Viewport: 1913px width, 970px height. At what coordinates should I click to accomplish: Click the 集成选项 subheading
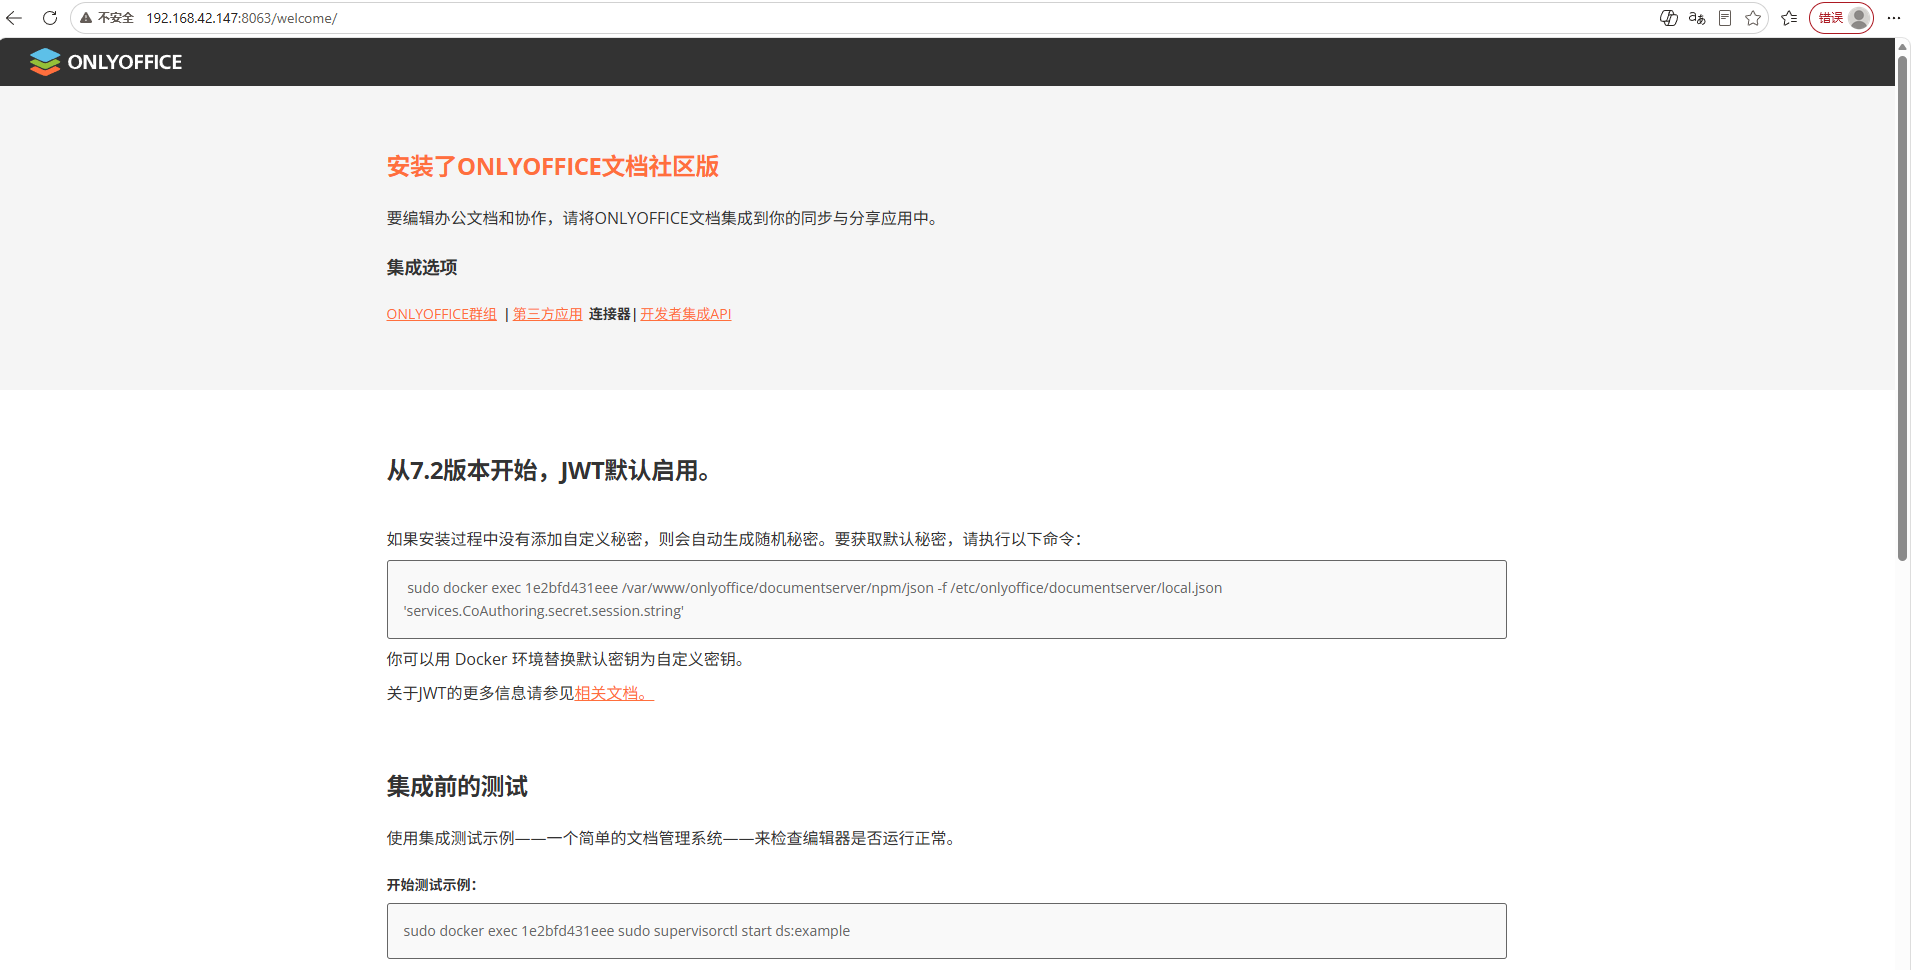pos(422,268)
